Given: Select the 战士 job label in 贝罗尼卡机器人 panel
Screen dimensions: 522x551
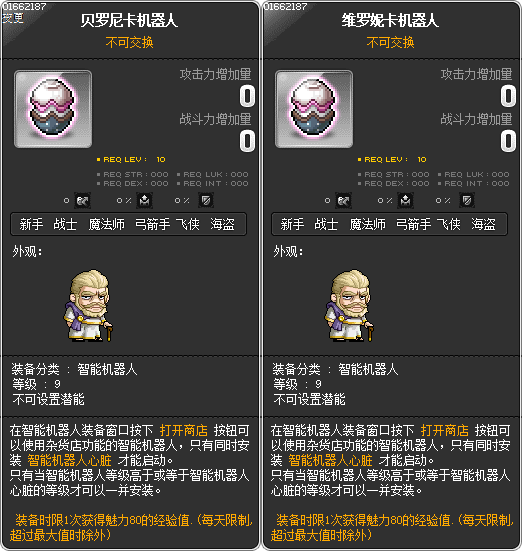Looking at the screenshot, I should [65, 224].
